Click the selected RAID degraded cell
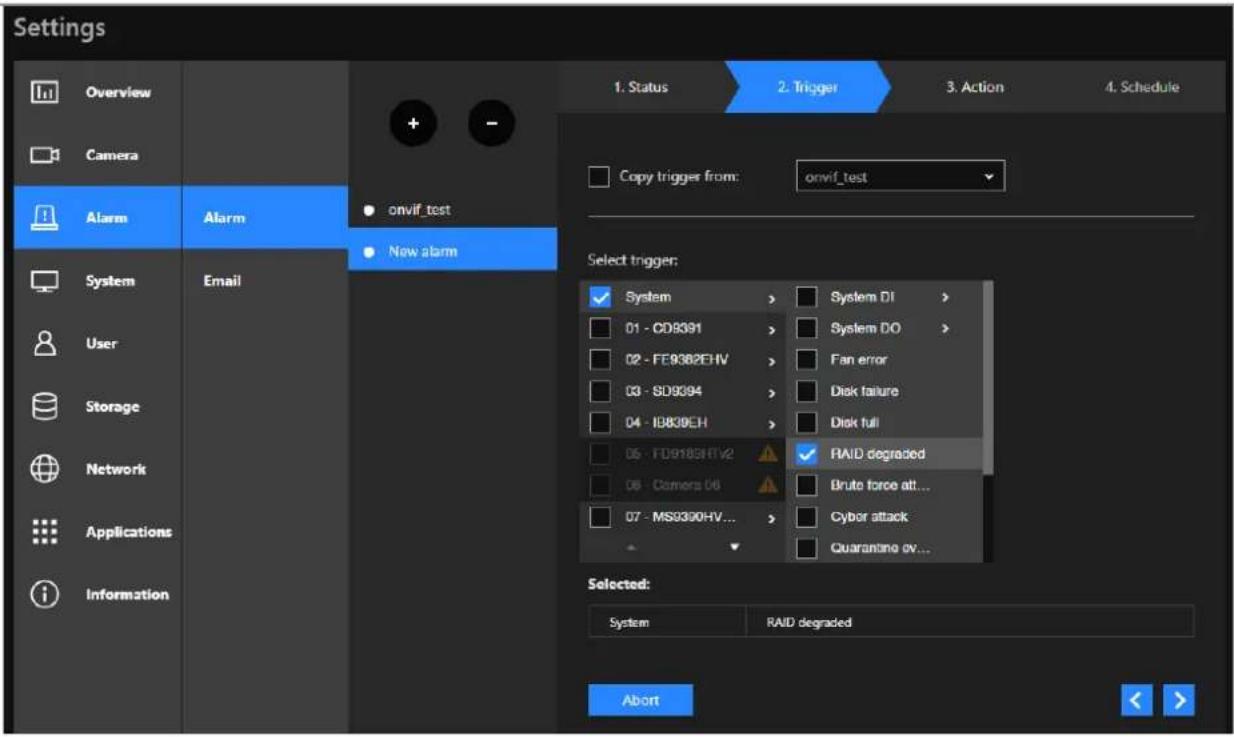 [x=969, y=621]
